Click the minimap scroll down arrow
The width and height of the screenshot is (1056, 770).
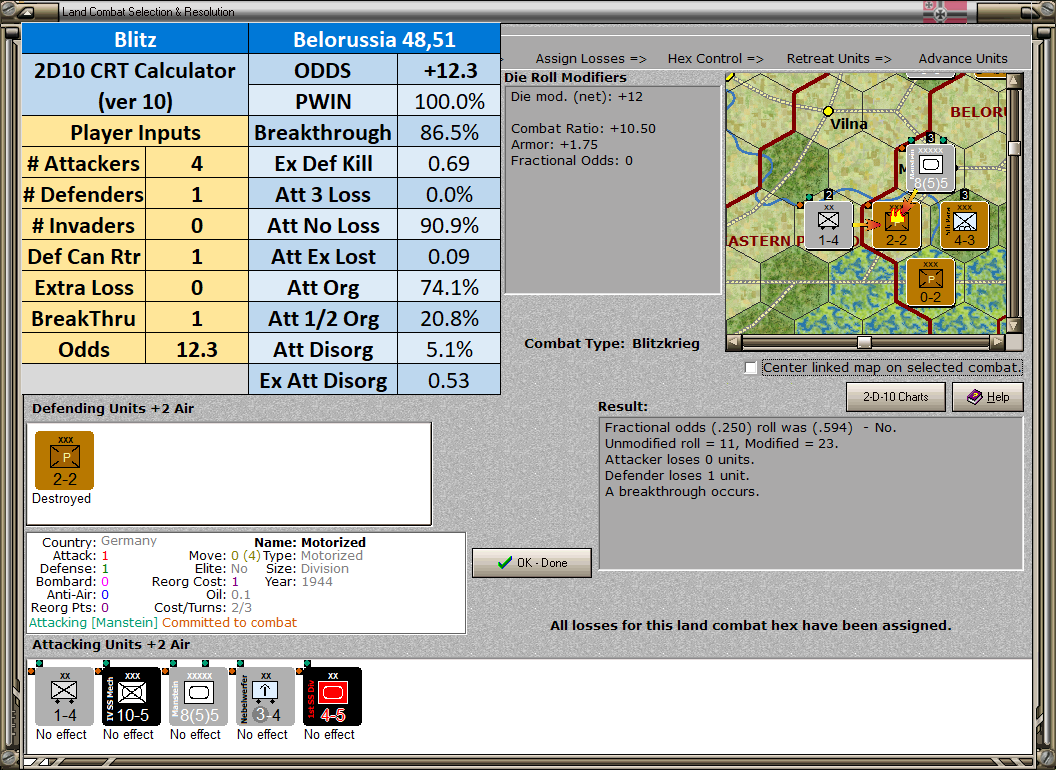[1015, 325]
